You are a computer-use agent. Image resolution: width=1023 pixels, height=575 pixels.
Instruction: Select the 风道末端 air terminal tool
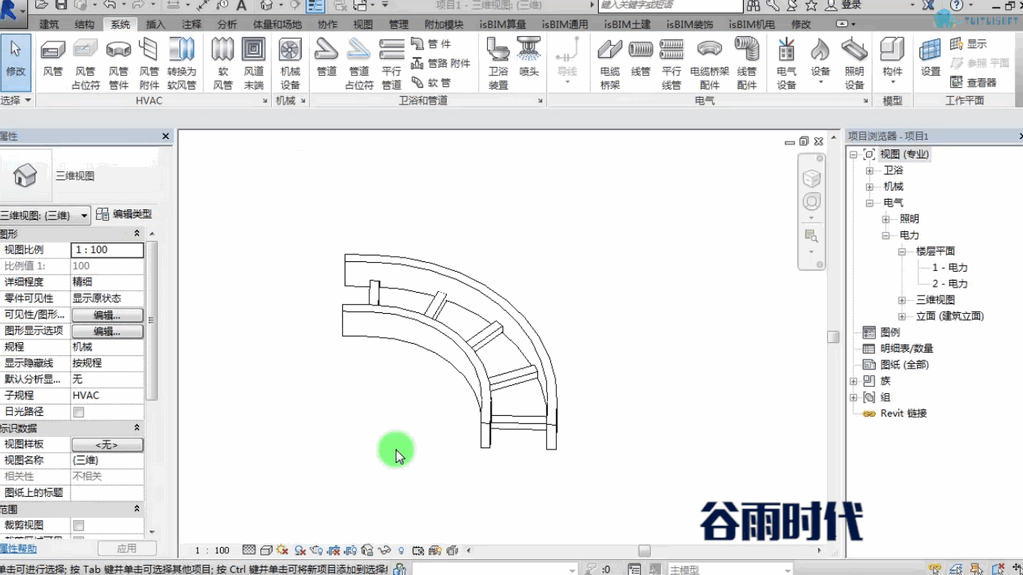pyautogui.click(x=253, y=64)
